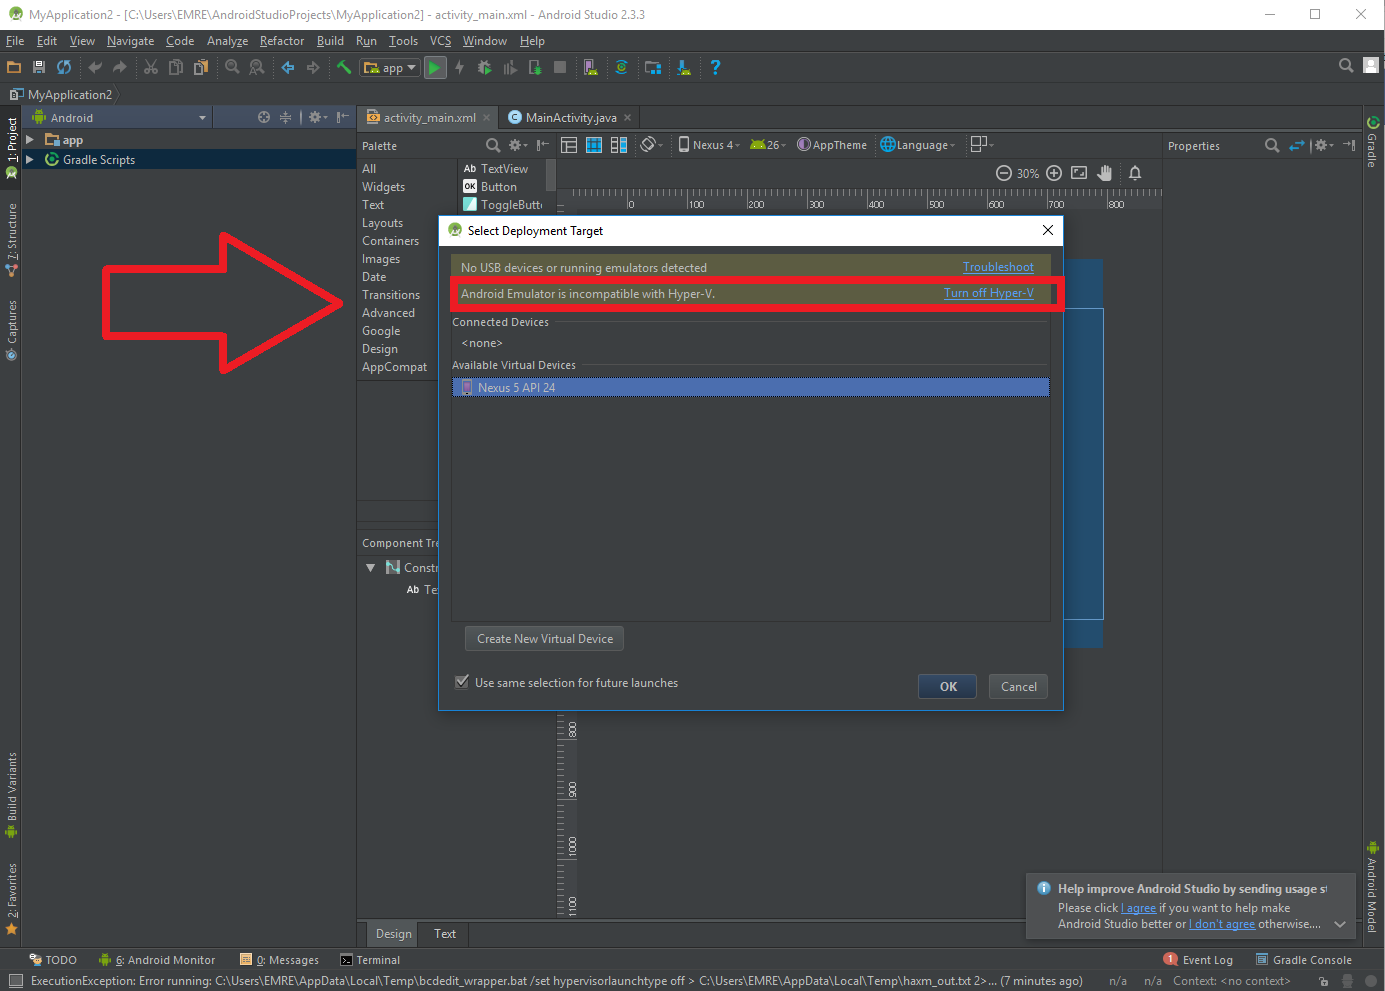Click the Turn off Hyper-V link

989,293
